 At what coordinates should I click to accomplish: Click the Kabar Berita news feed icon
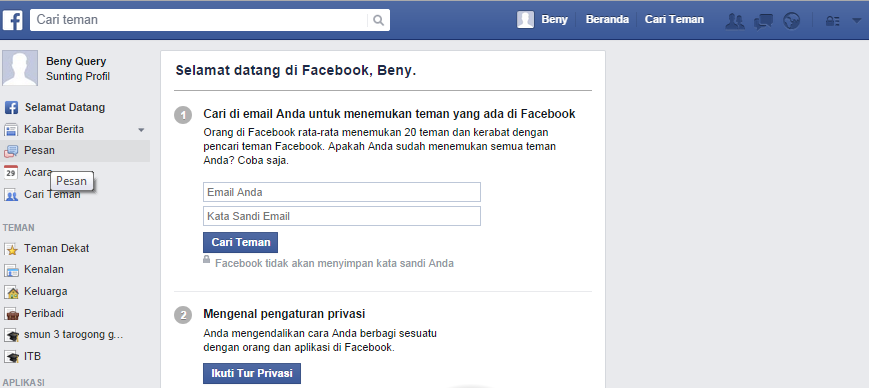coord(11,130)
